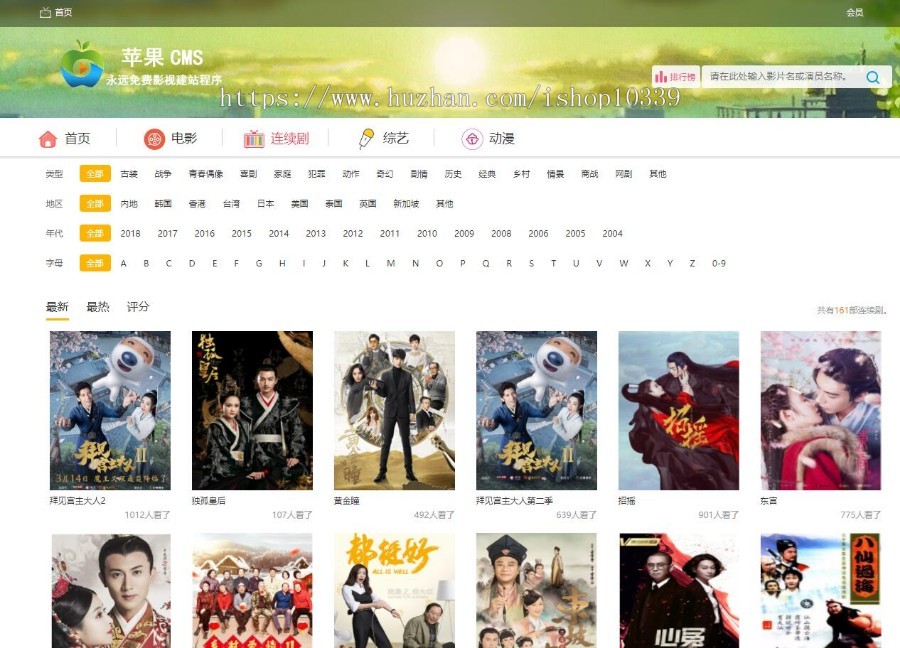Open the 排行榜 ranking chart icon
The width and height of the screenshot is (900, 648).
(662, 77)
